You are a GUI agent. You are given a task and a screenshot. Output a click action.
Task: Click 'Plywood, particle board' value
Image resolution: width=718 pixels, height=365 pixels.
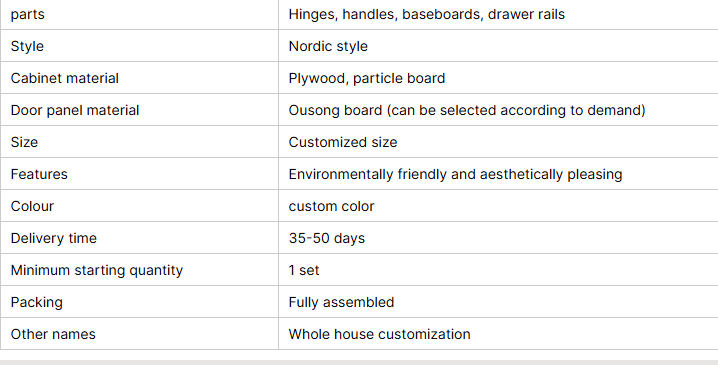[367, 78]
